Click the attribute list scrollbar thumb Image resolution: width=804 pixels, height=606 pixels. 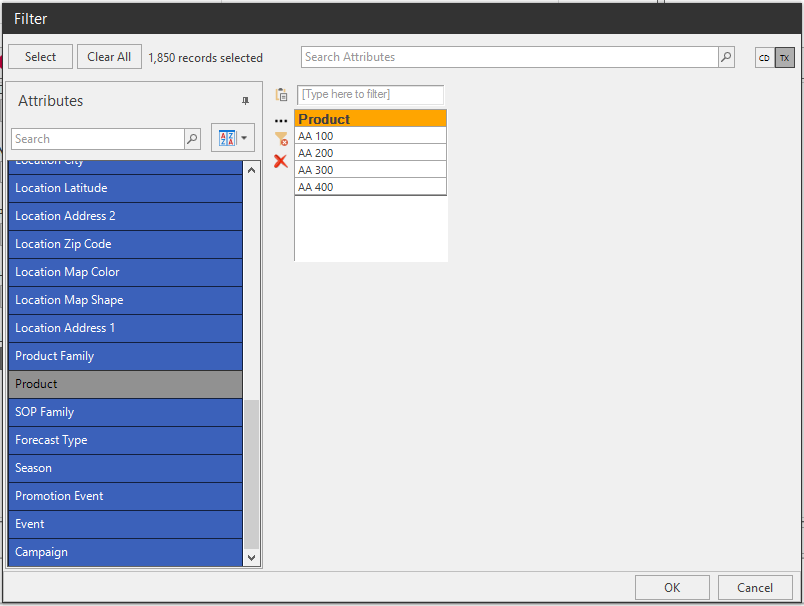coord(251,474)
